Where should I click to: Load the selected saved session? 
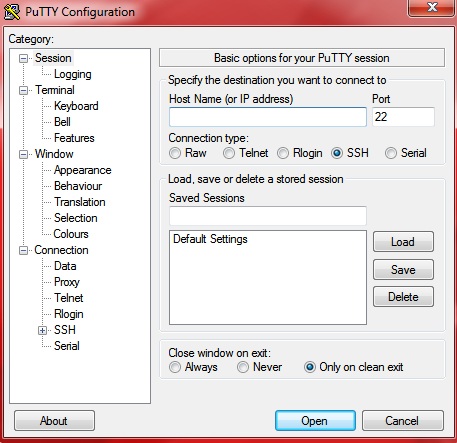pos(403,242)
